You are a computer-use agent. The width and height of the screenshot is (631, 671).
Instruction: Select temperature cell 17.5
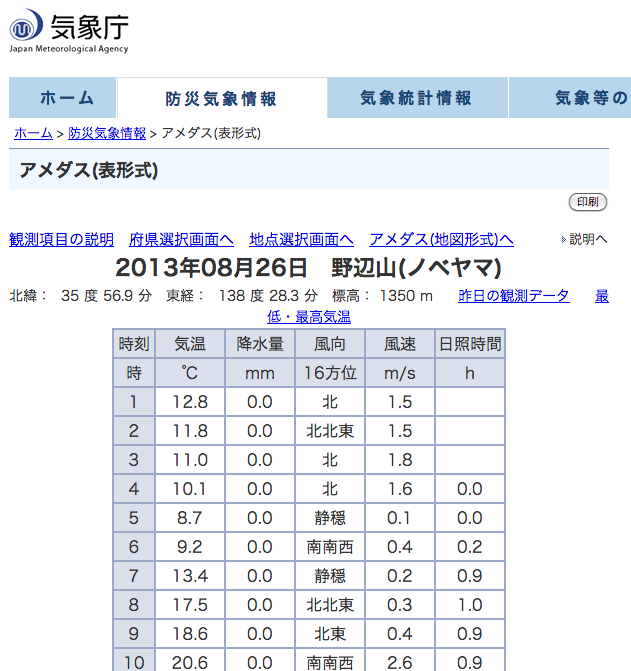tap(190, 605)
